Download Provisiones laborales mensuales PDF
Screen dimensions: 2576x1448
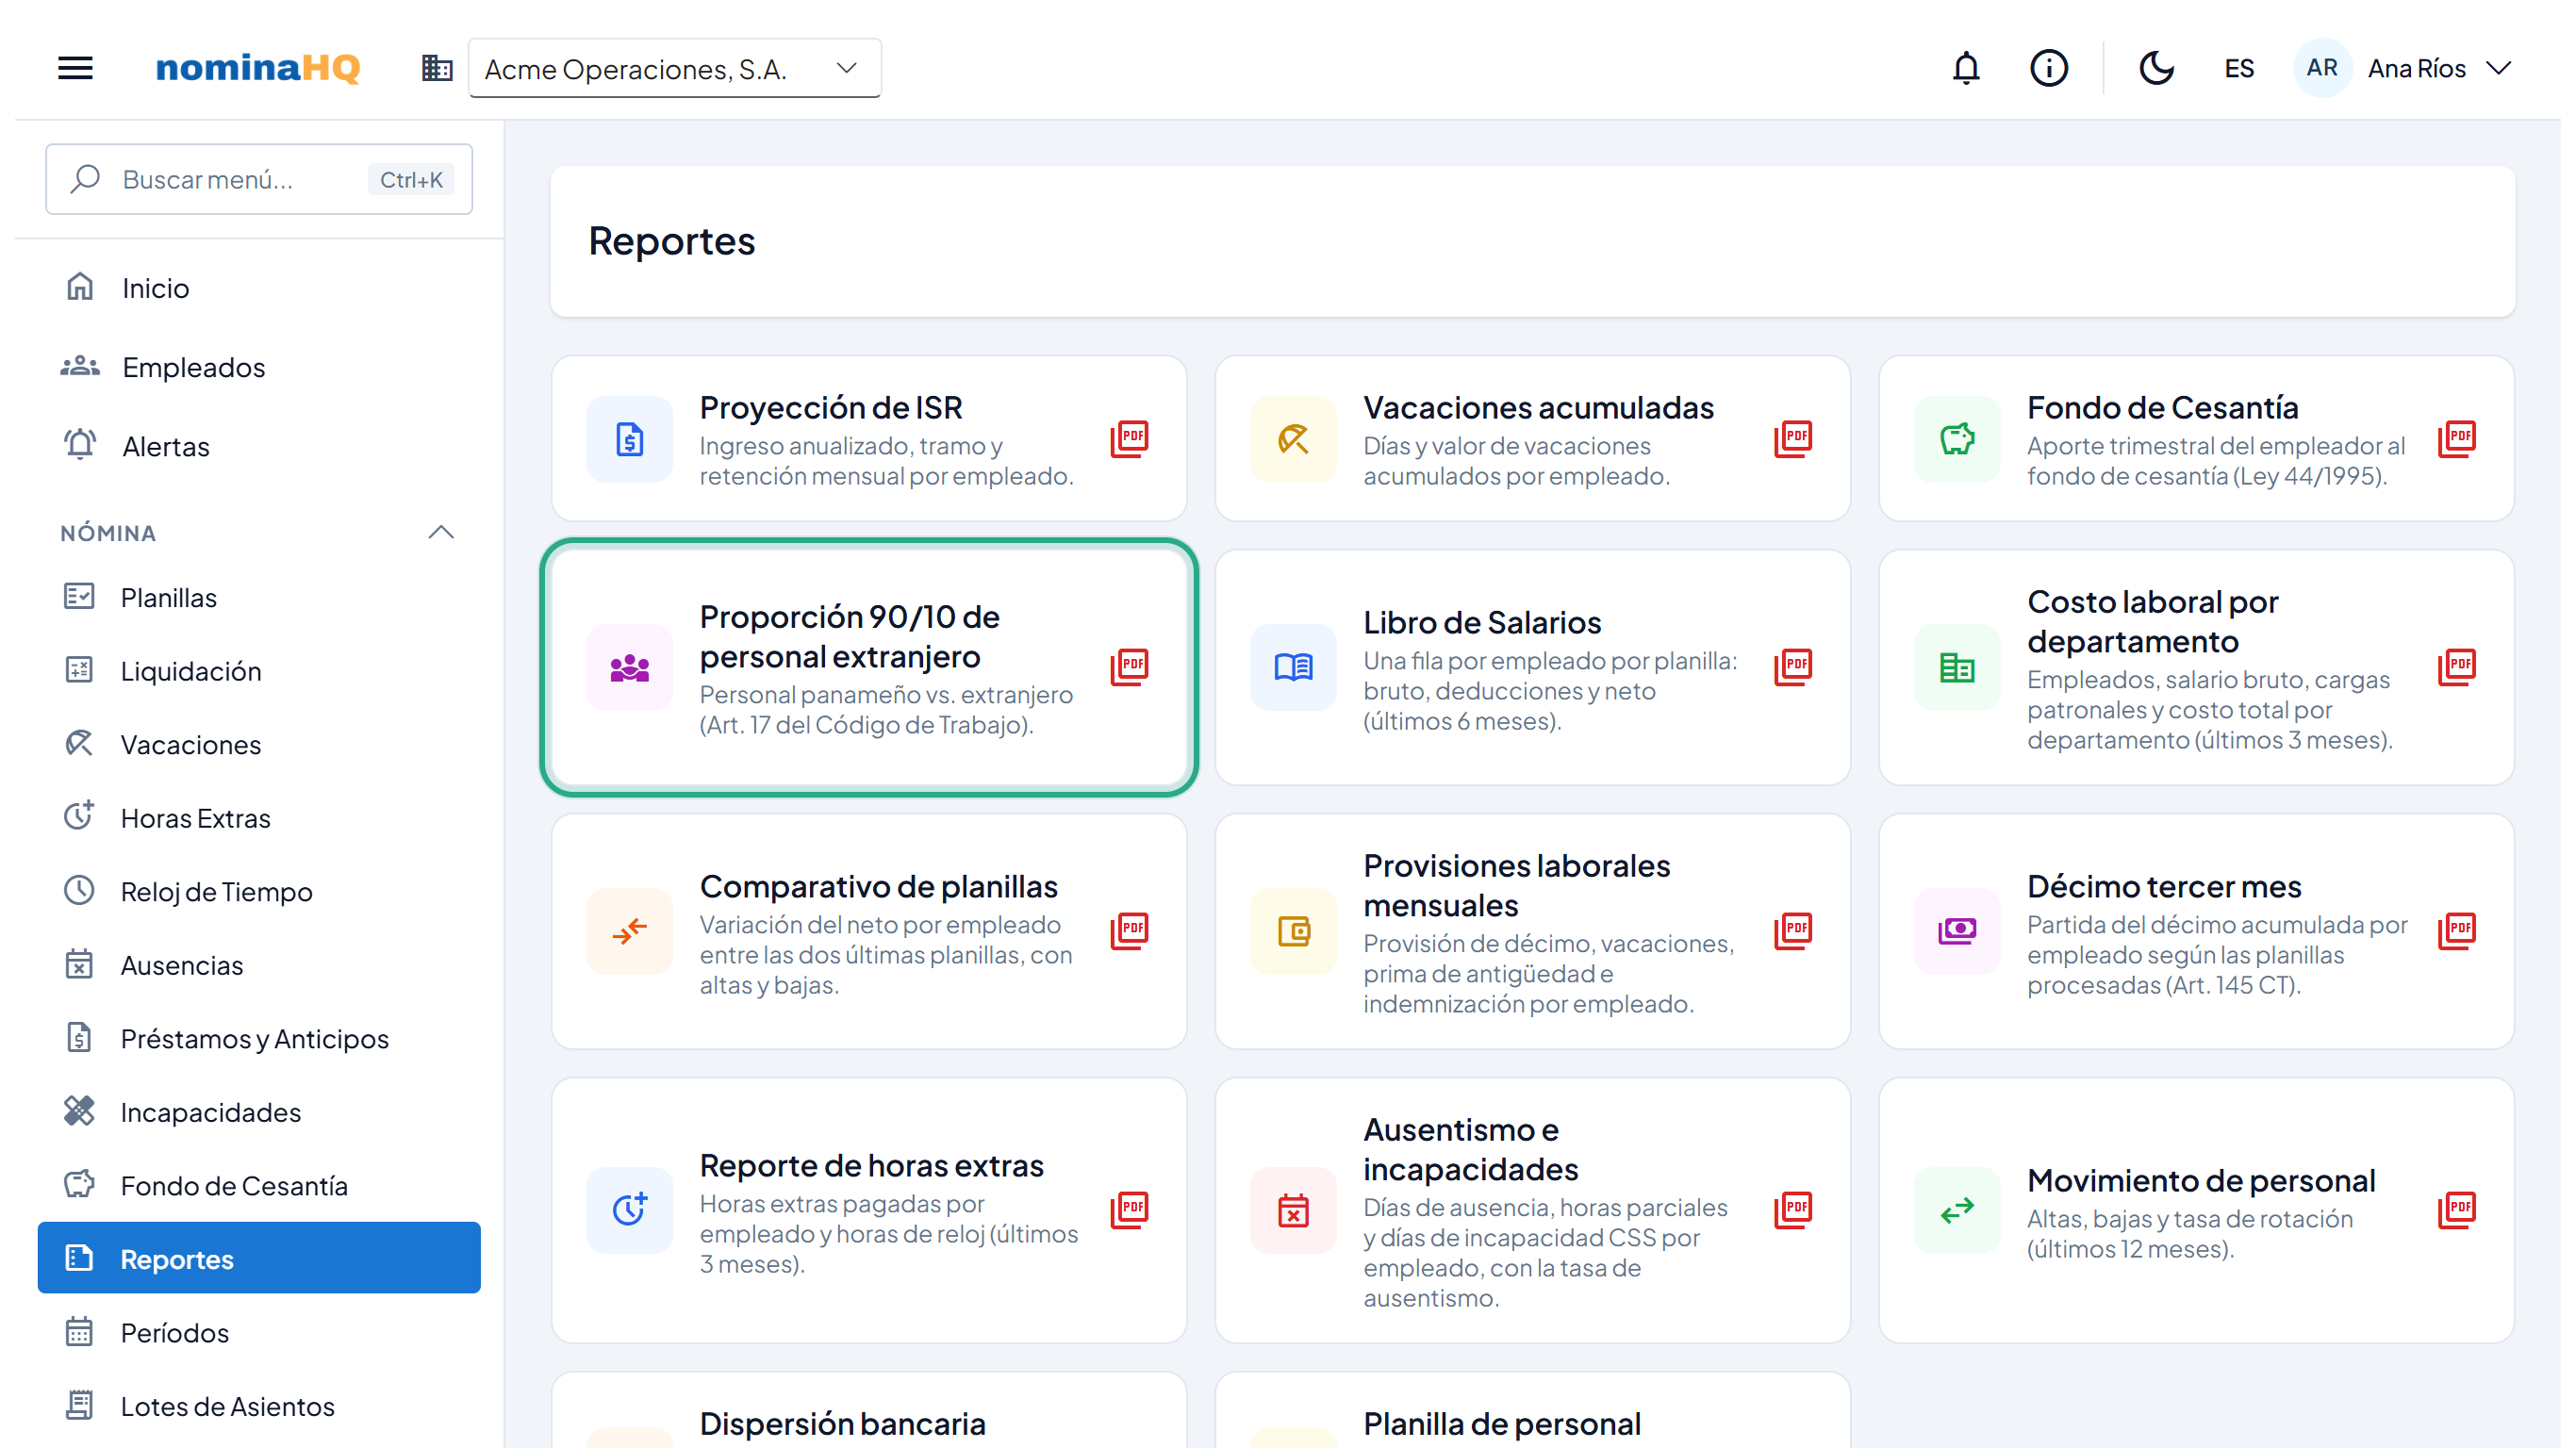[x=1794, y=930]
